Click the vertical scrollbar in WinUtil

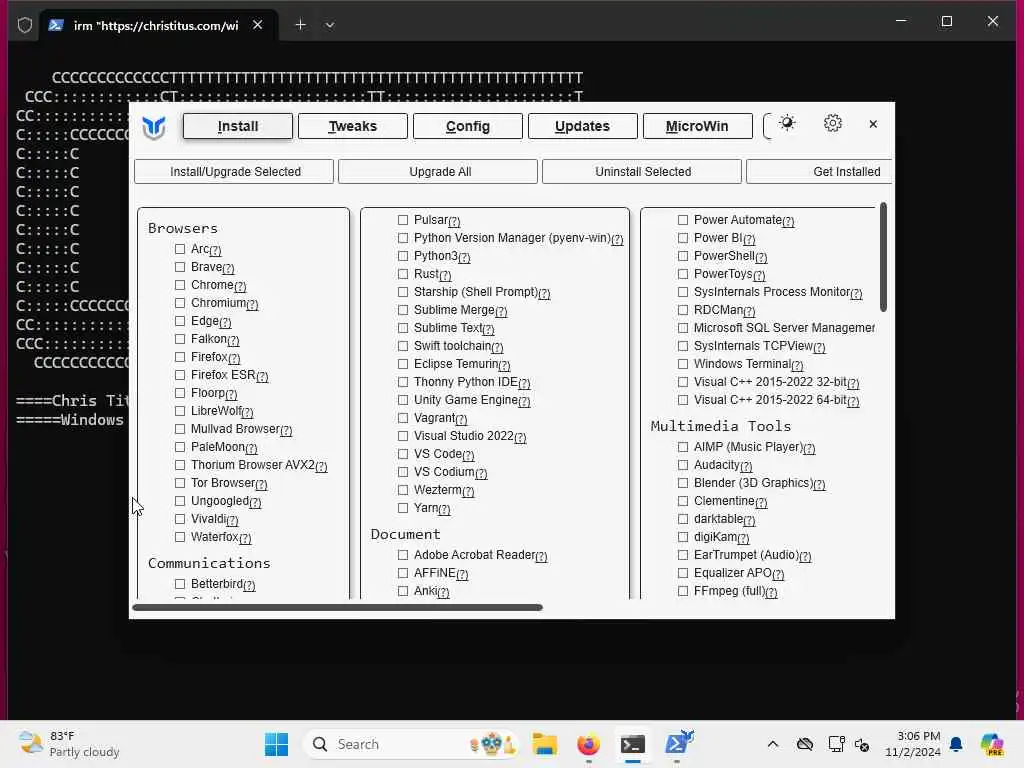point(884,257)
